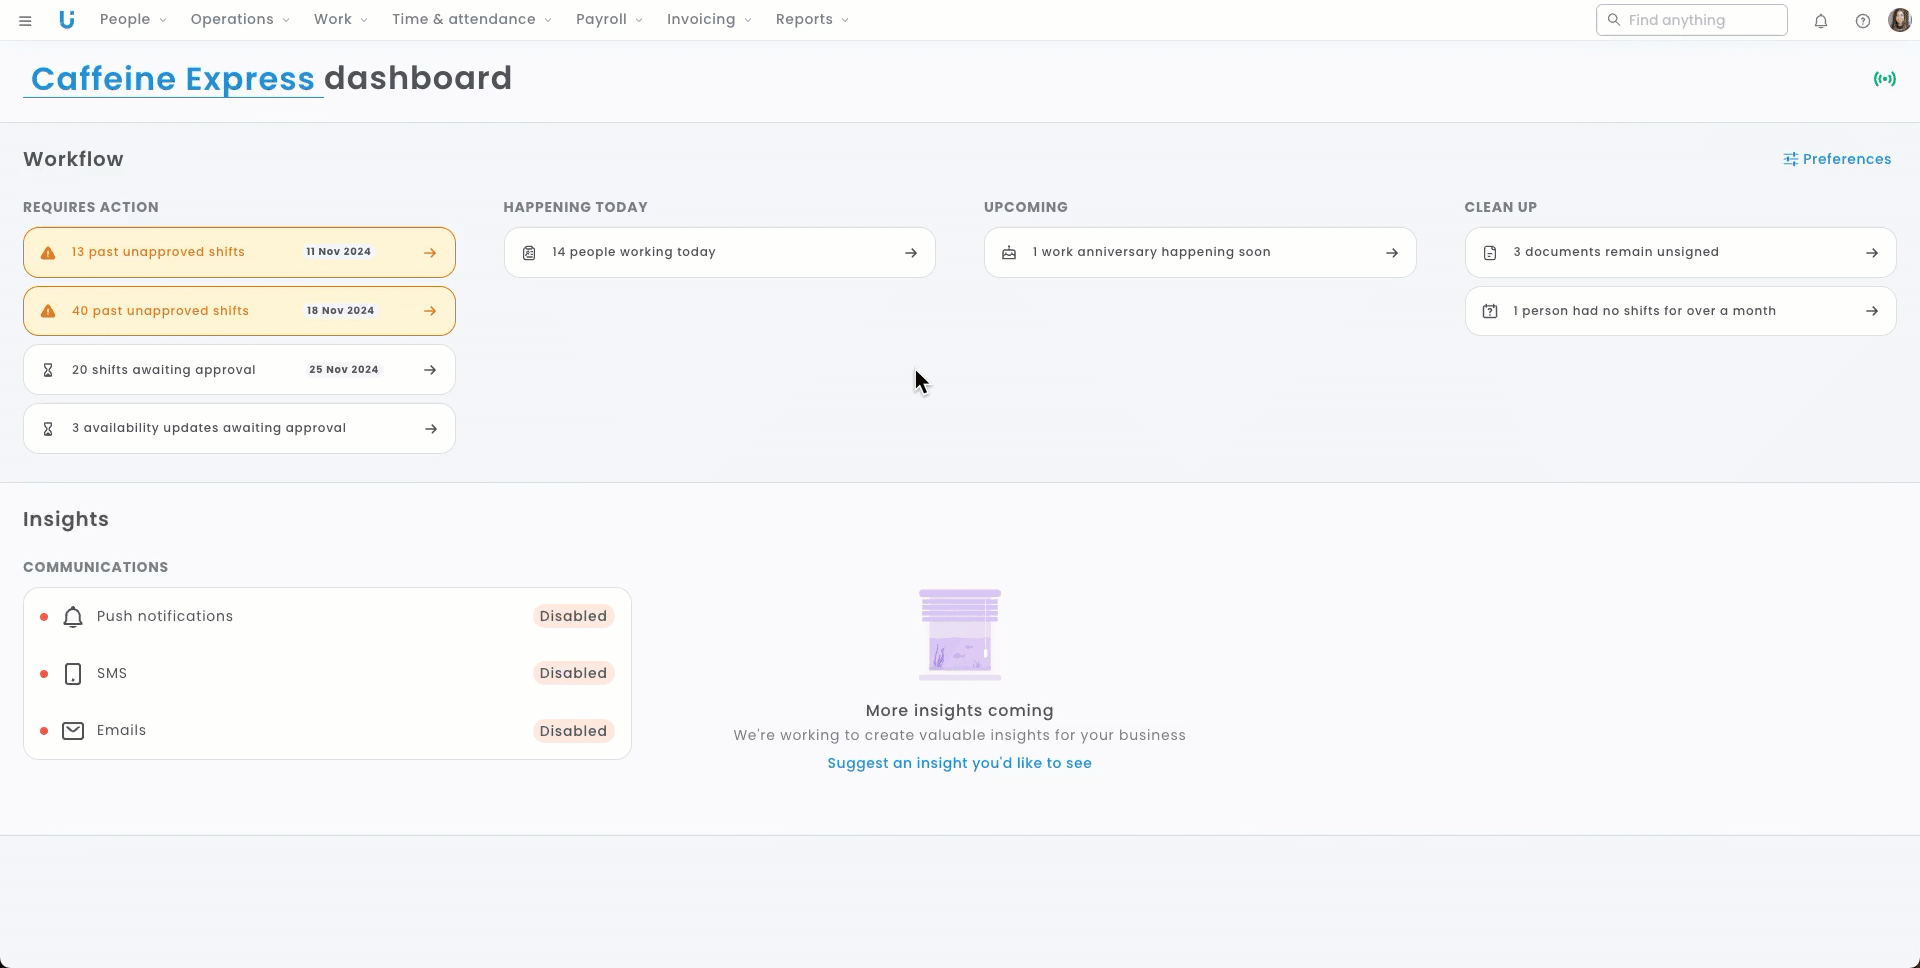Open the hamburger navigation menu
Viewport: 1920px width, 968px height.
pos(25,20)
